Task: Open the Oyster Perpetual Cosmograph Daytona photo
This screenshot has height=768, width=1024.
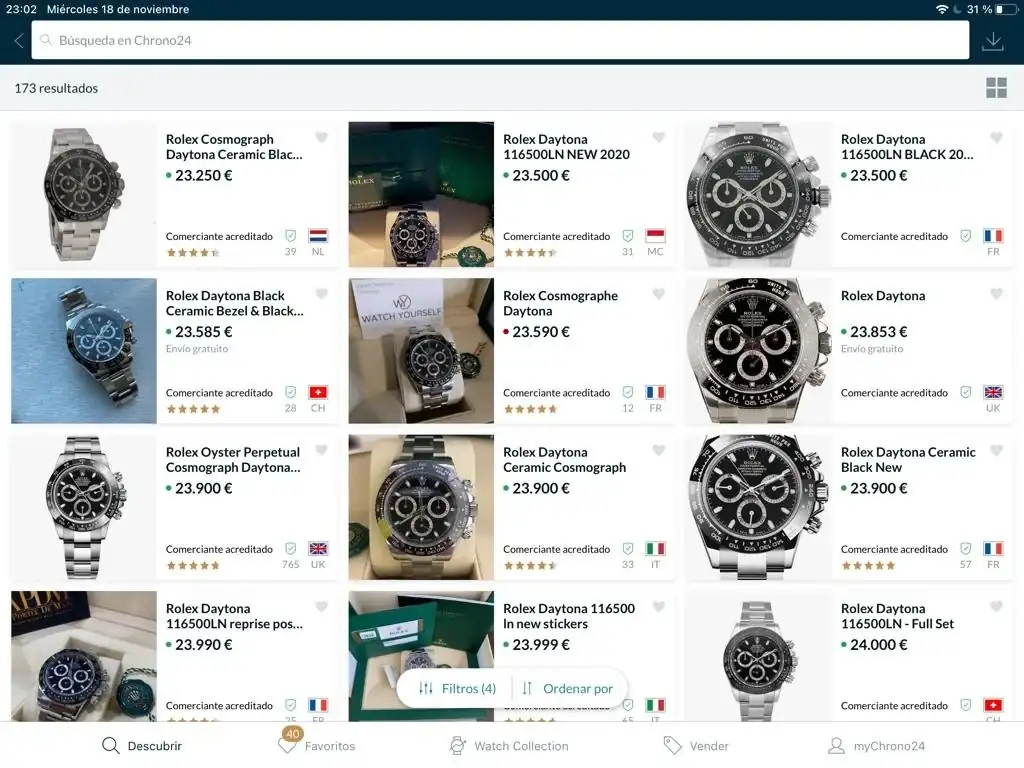Action: [84, 507]
